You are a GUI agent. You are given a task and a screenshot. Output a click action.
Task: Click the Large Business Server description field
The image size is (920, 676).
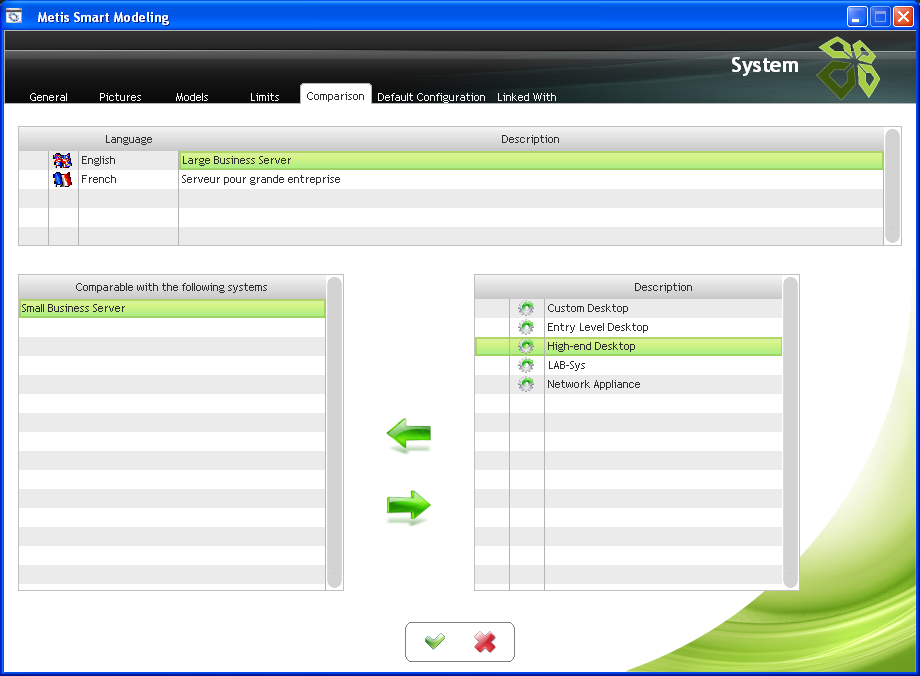pos(531,160)
